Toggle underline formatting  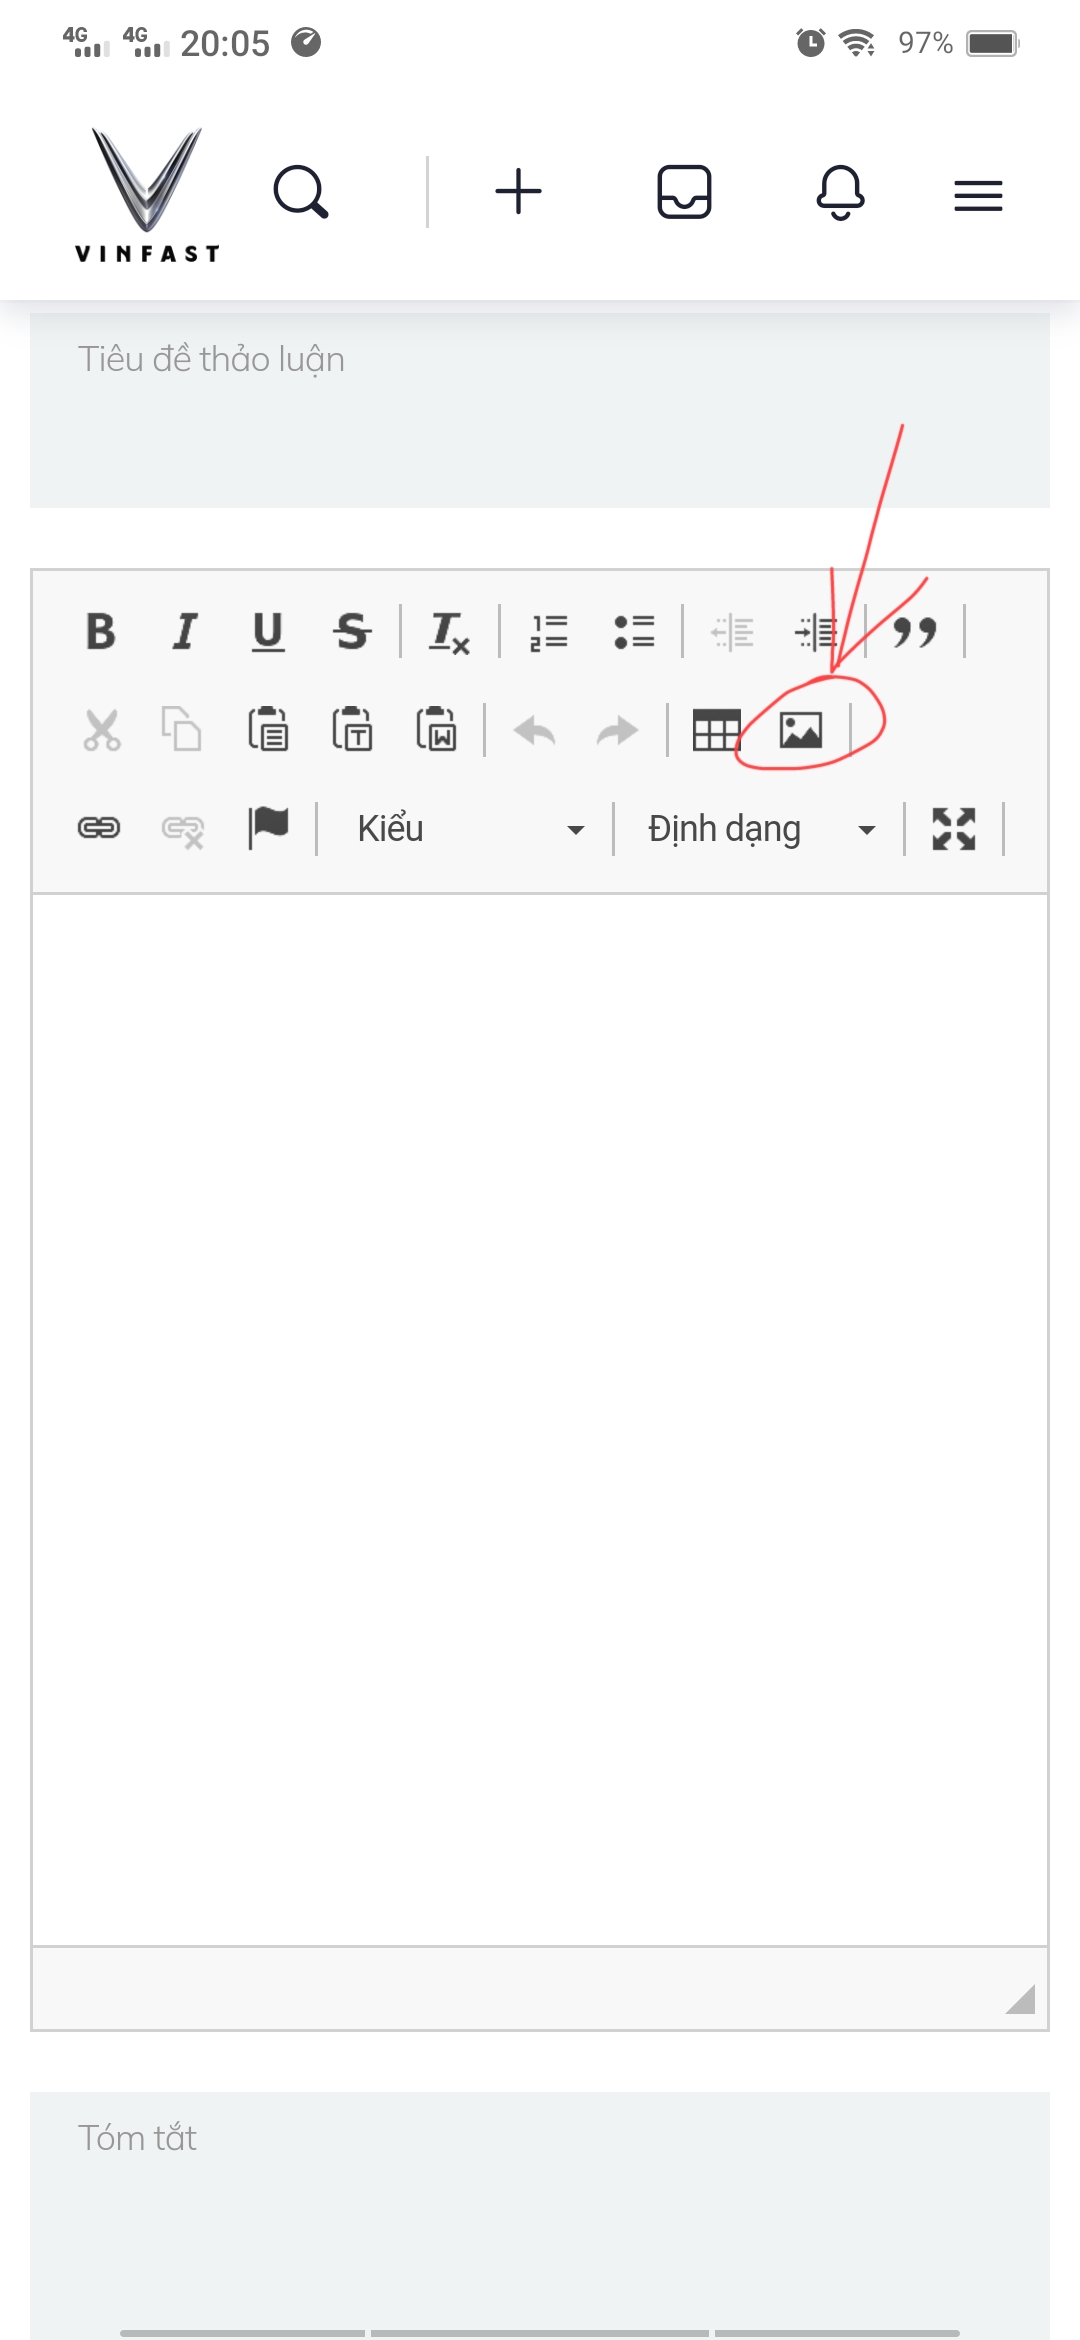coord(268,631)
